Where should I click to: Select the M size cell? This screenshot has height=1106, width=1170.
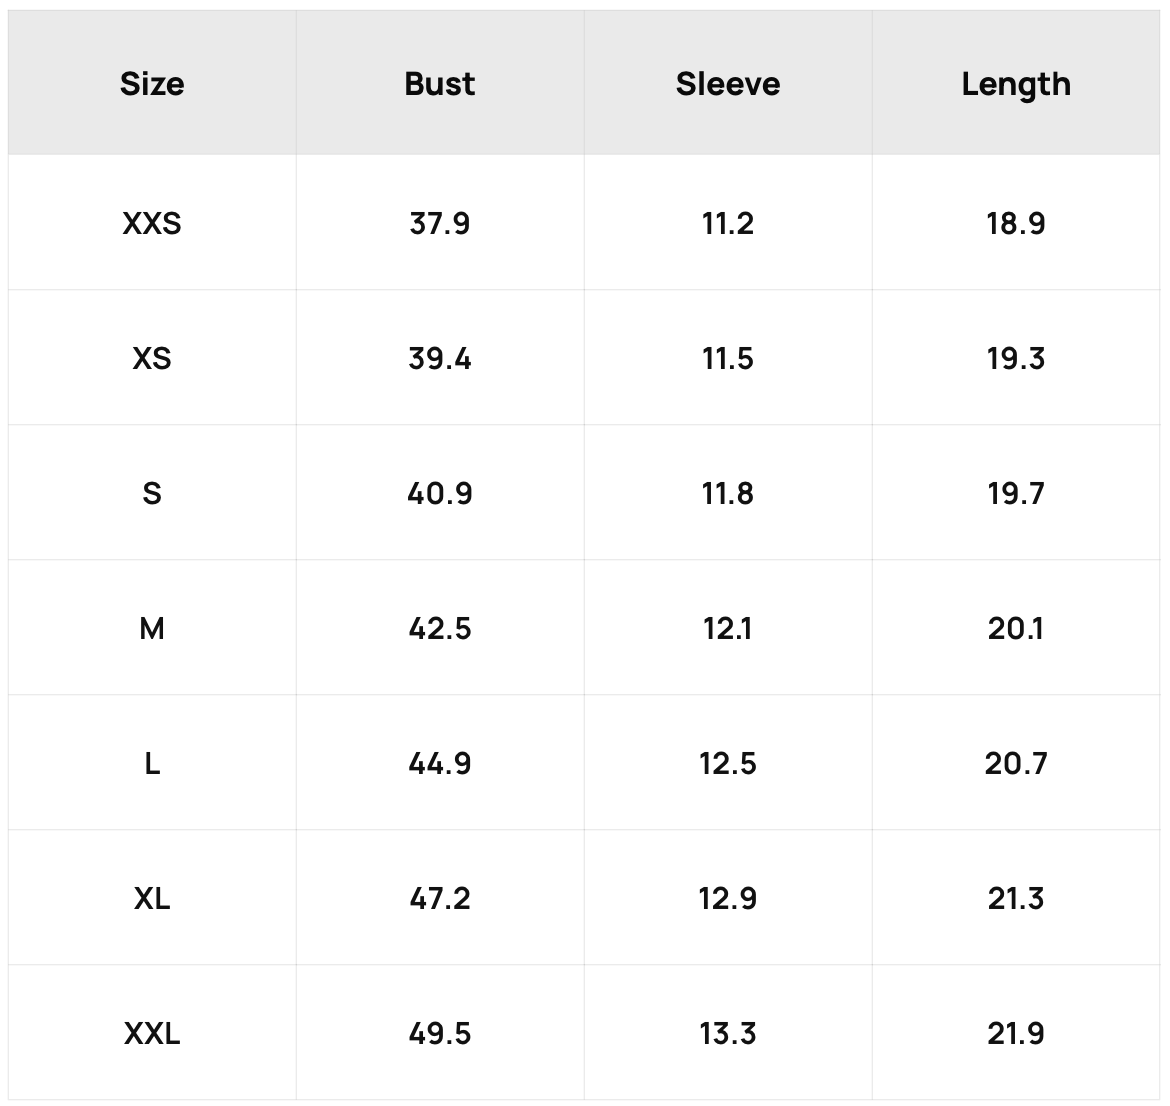(152, 628)
